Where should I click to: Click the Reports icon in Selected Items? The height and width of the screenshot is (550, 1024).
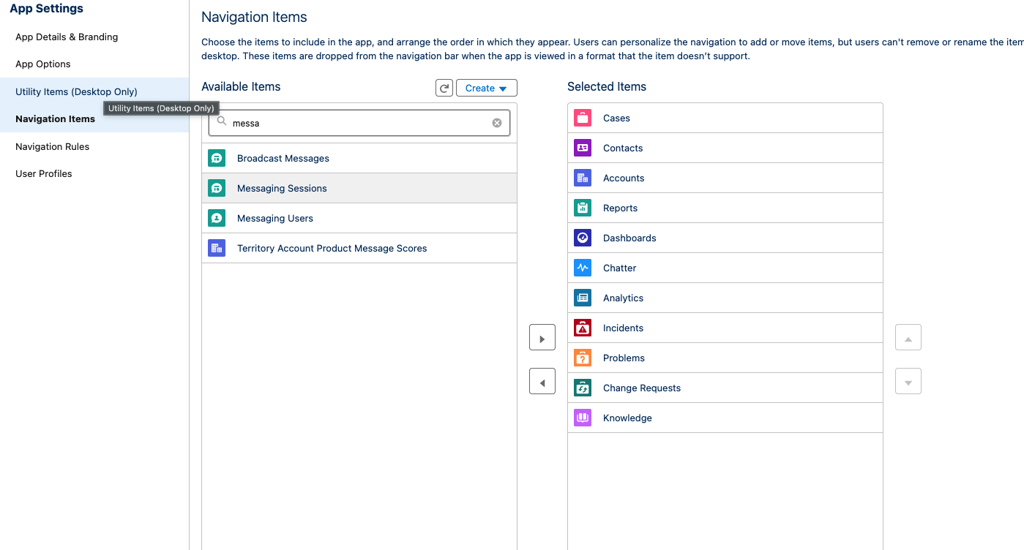click(583, 208)
